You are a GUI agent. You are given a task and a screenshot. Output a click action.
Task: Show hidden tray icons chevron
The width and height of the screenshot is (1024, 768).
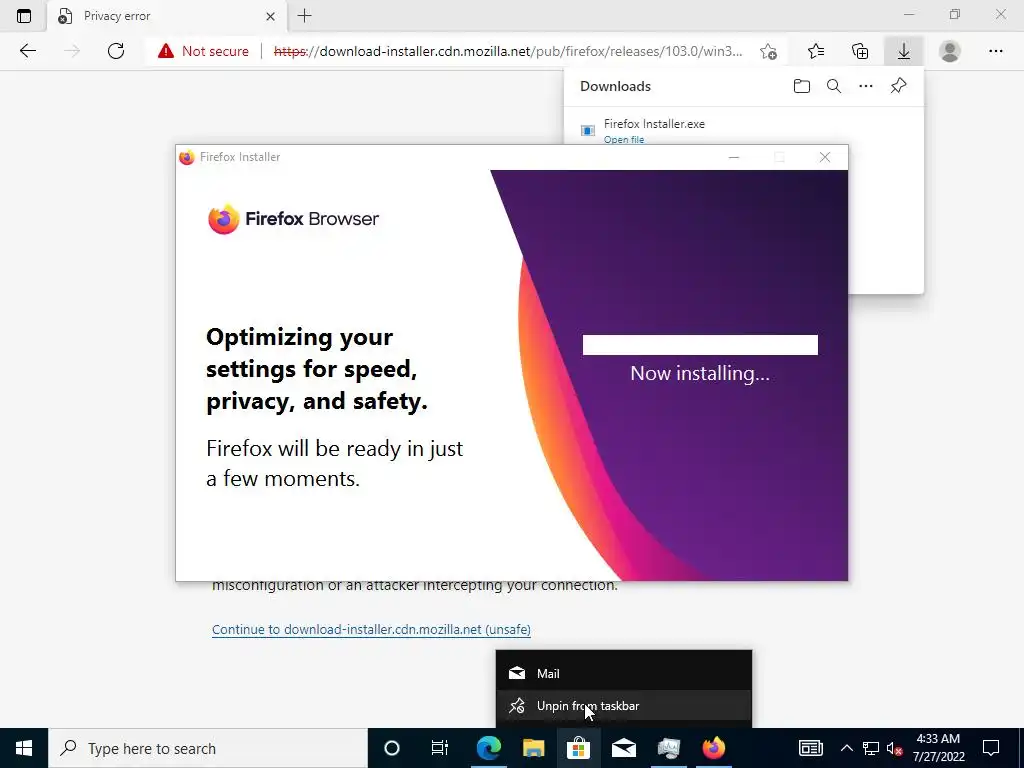[846, 748]
